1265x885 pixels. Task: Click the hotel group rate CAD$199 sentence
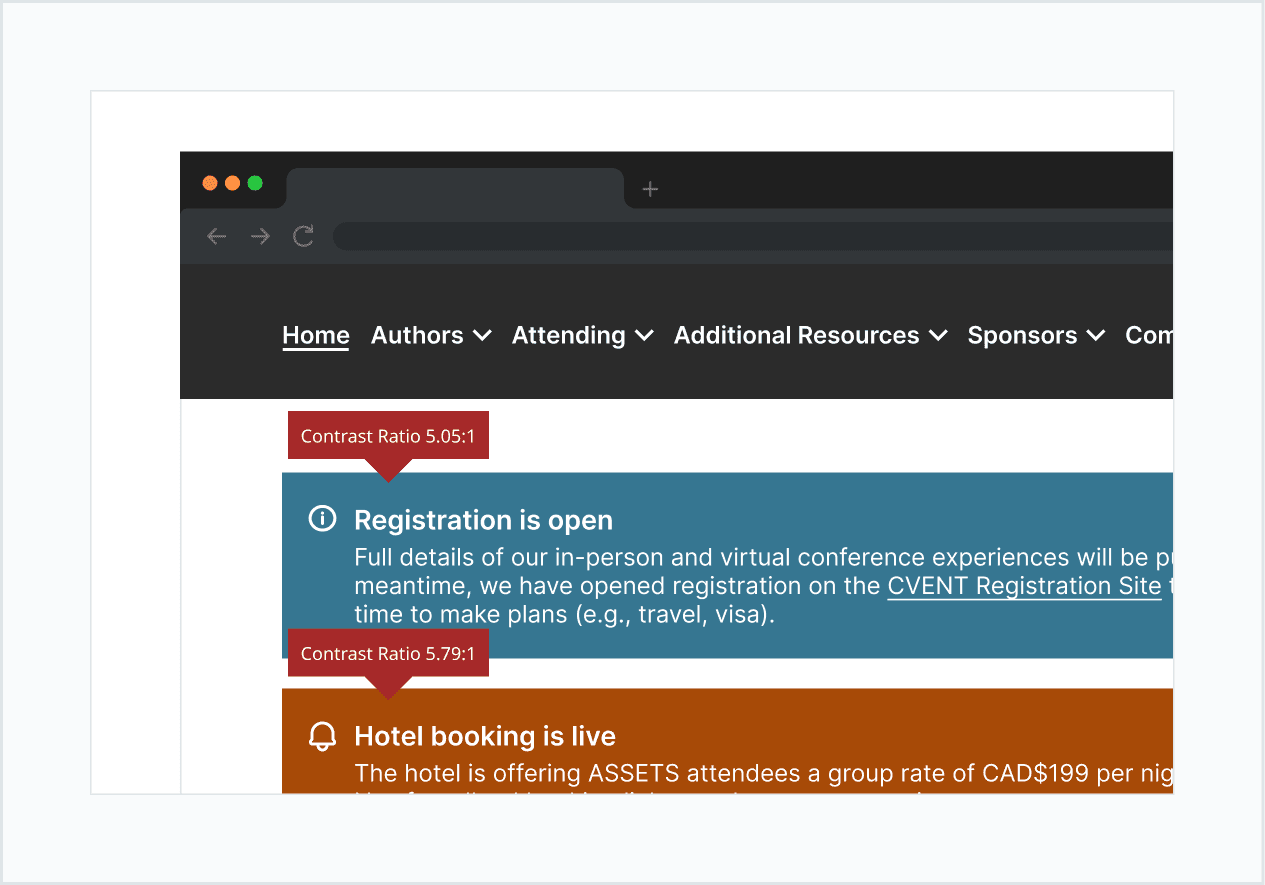click(764, 773)
